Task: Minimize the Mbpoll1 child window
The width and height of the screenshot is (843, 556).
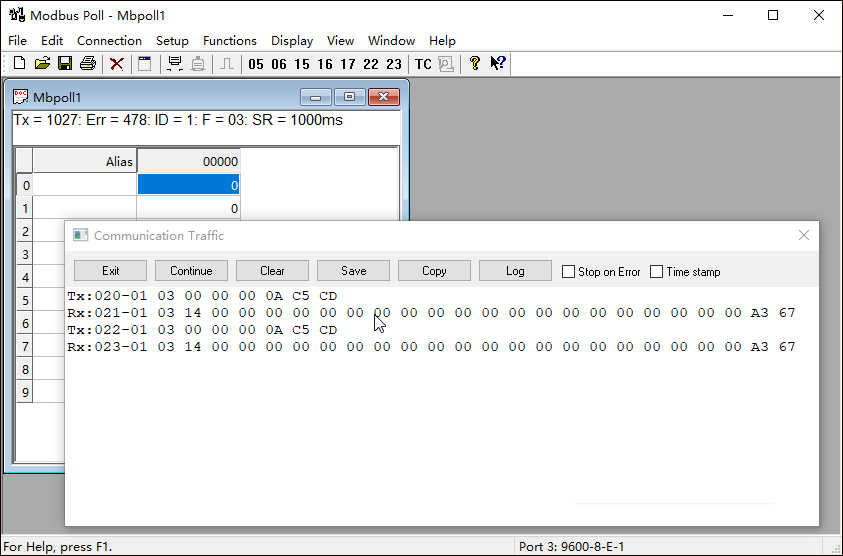Action: click(316, 97)
